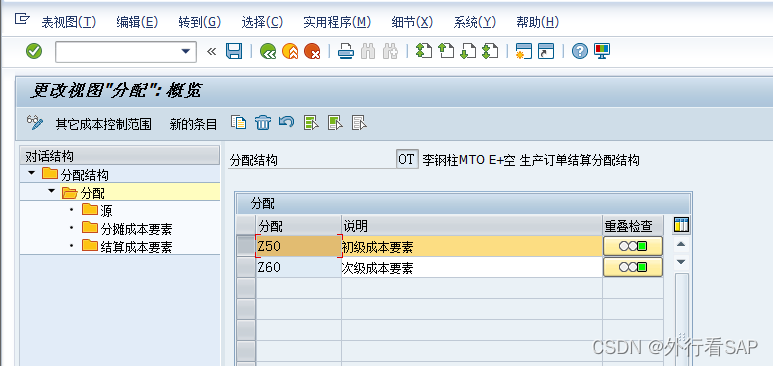
Task: Click the select-all corner cell of table
Action: pyautogui.click(x=246, y=225)
